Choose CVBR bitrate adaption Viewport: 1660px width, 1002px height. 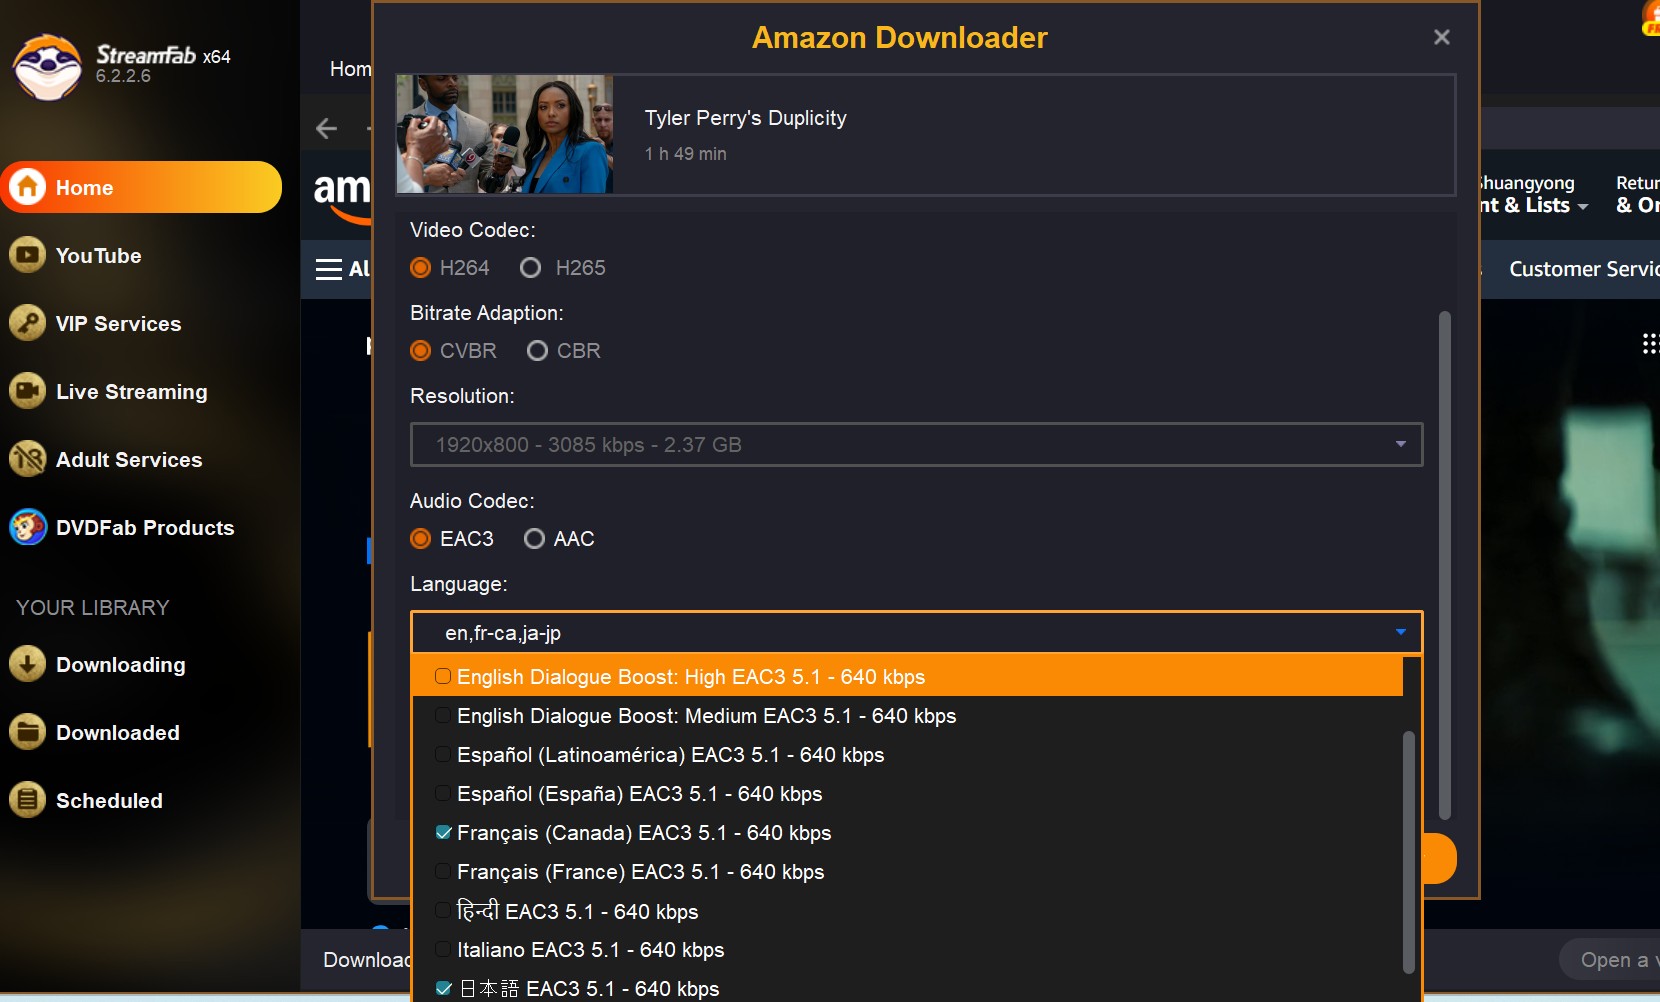tap(454, 351)
